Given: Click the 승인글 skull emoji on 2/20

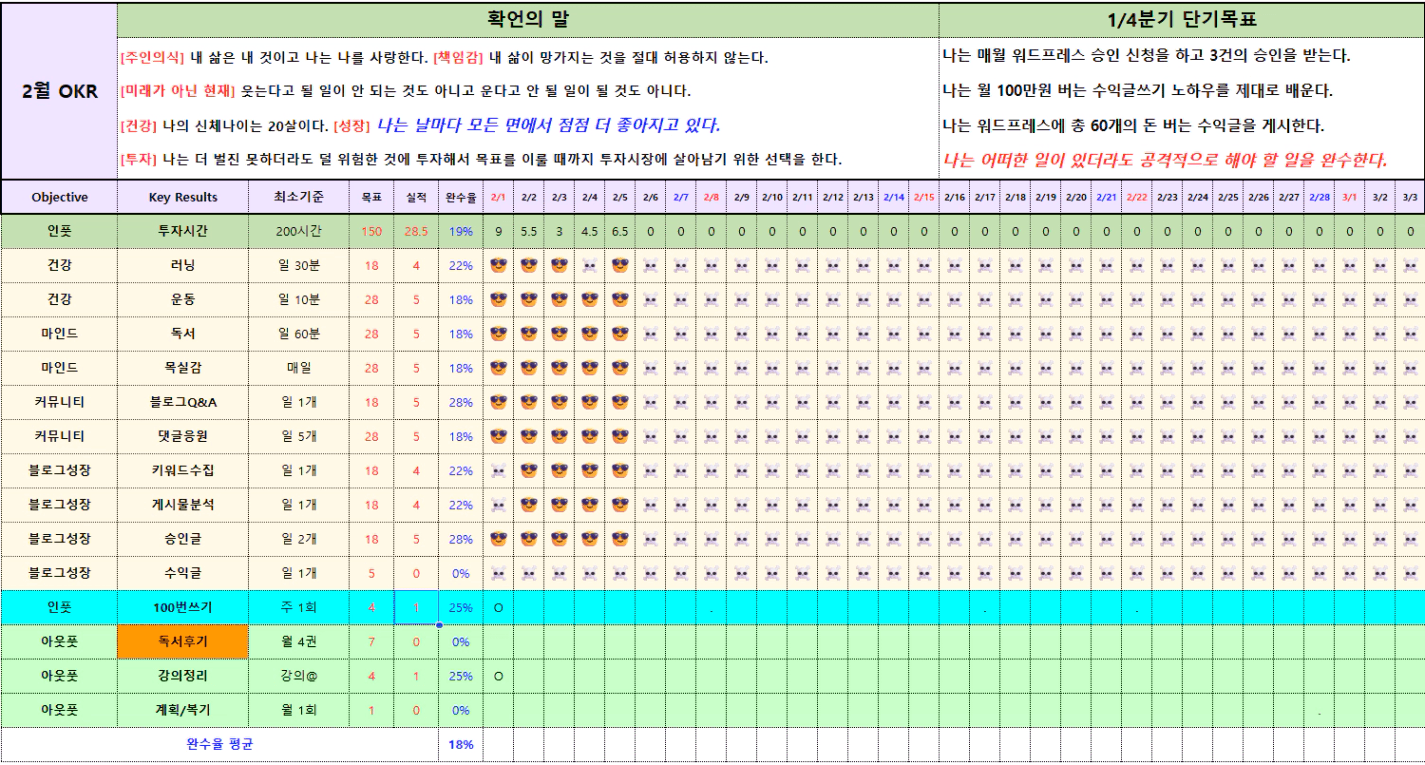Looking at the screenshot, I should click(x=1076, y=539).
